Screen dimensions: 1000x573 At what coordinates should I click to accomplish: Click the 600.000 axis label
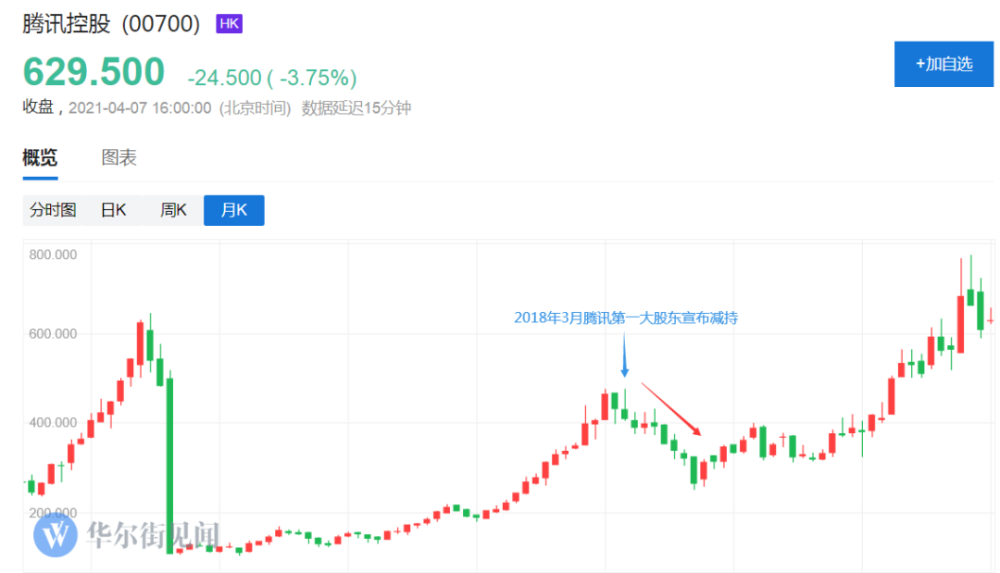pyautogui.click(x=53, y=334)
